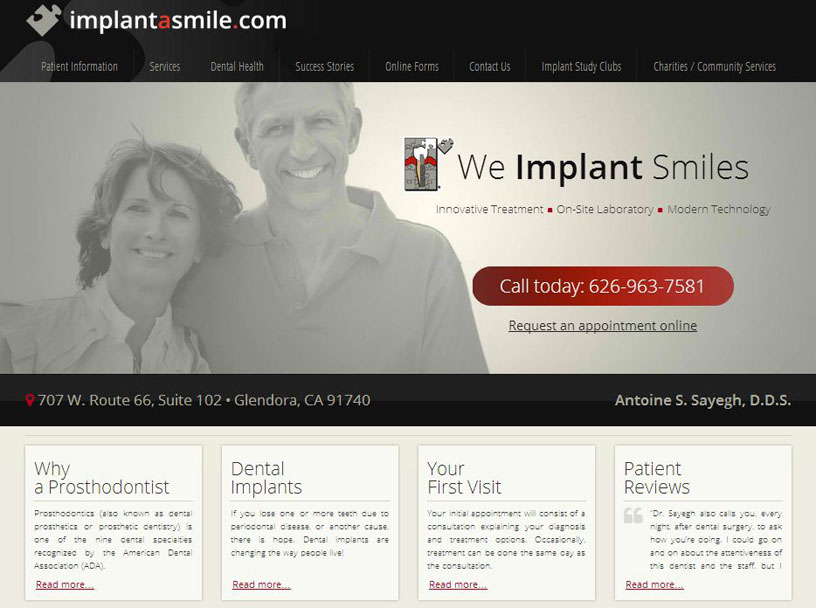The width and height of the screenshot is (816, 608).
Task: Open Implant Study Clubs menu item
Action: (x=581, y=67)
